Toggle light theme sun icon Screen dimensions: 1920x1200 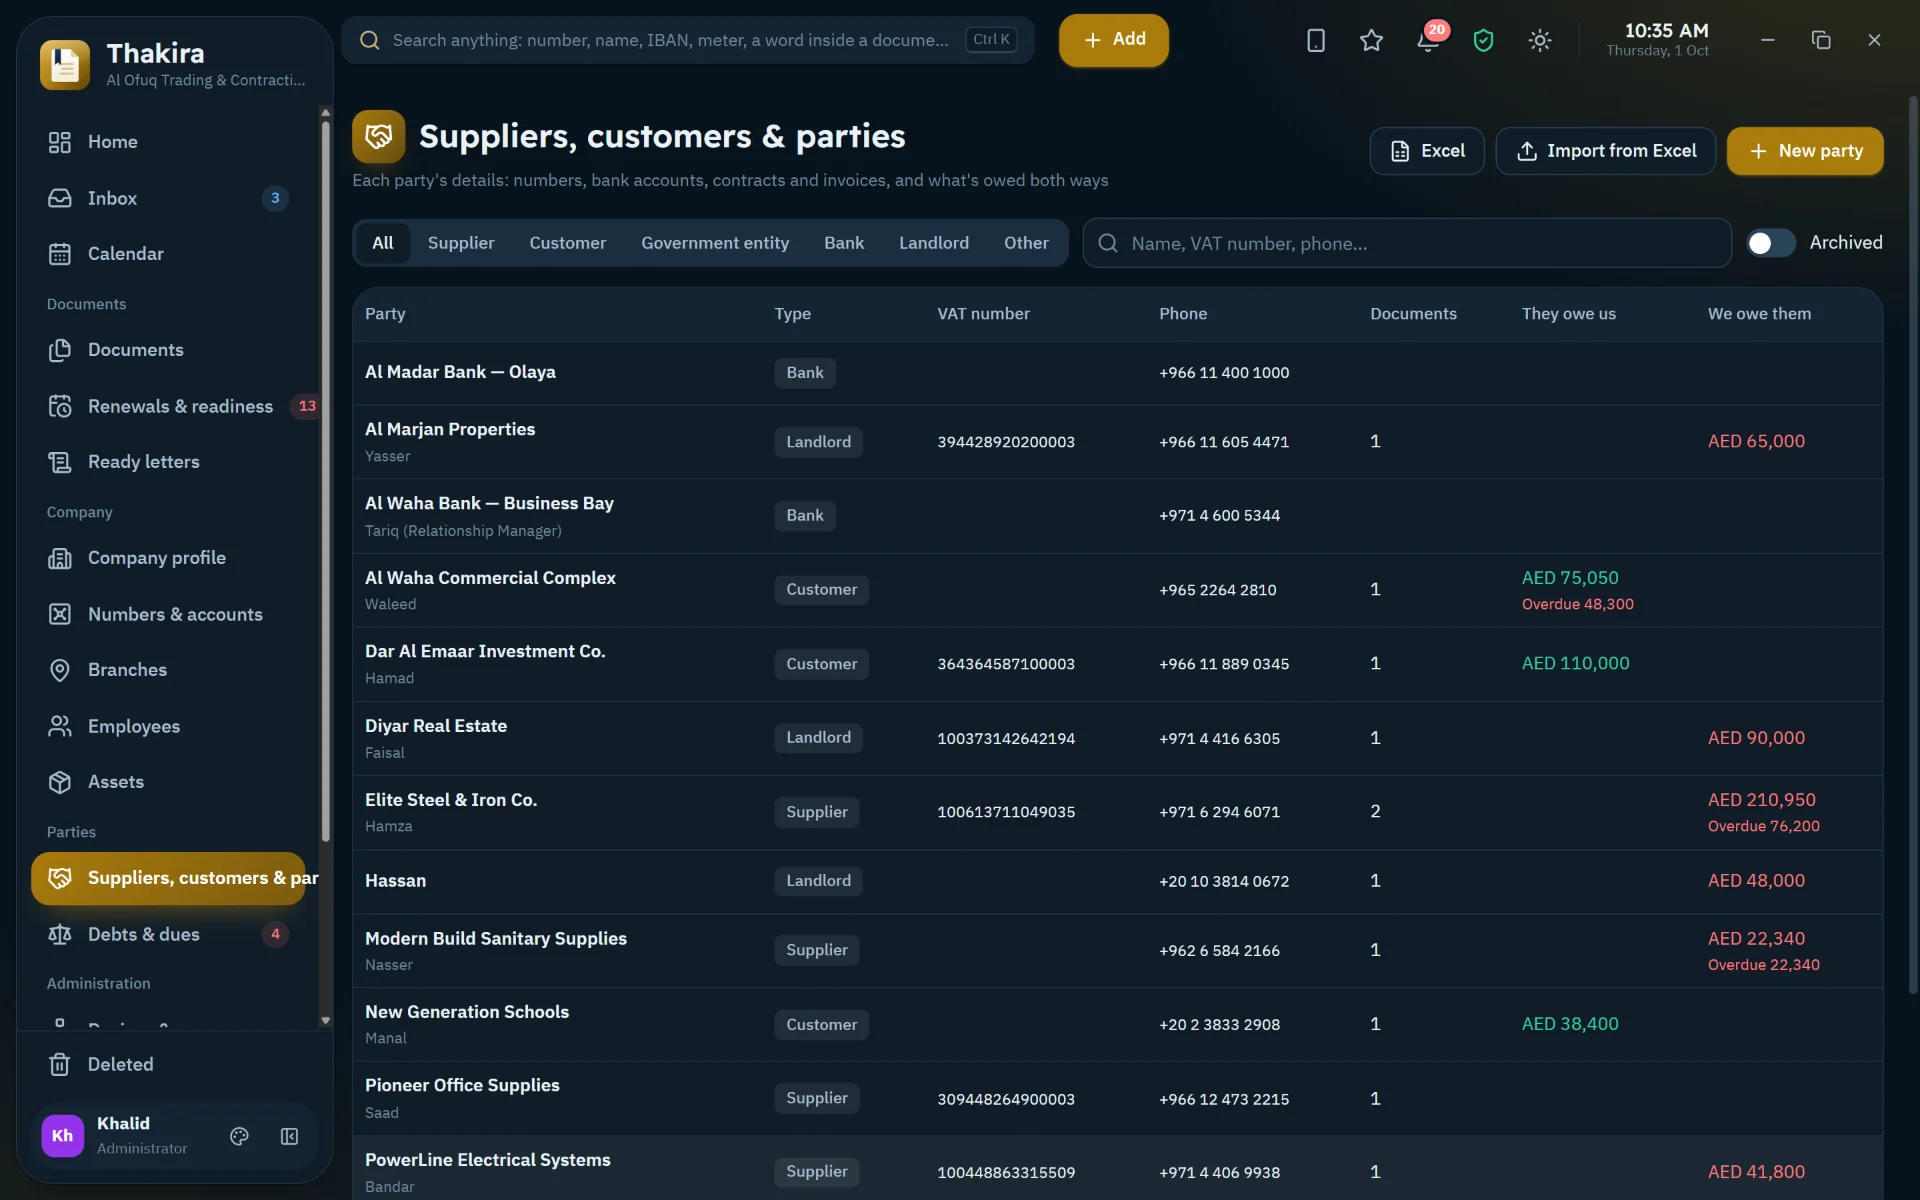pyautogui.click(x=1540, y=40)
